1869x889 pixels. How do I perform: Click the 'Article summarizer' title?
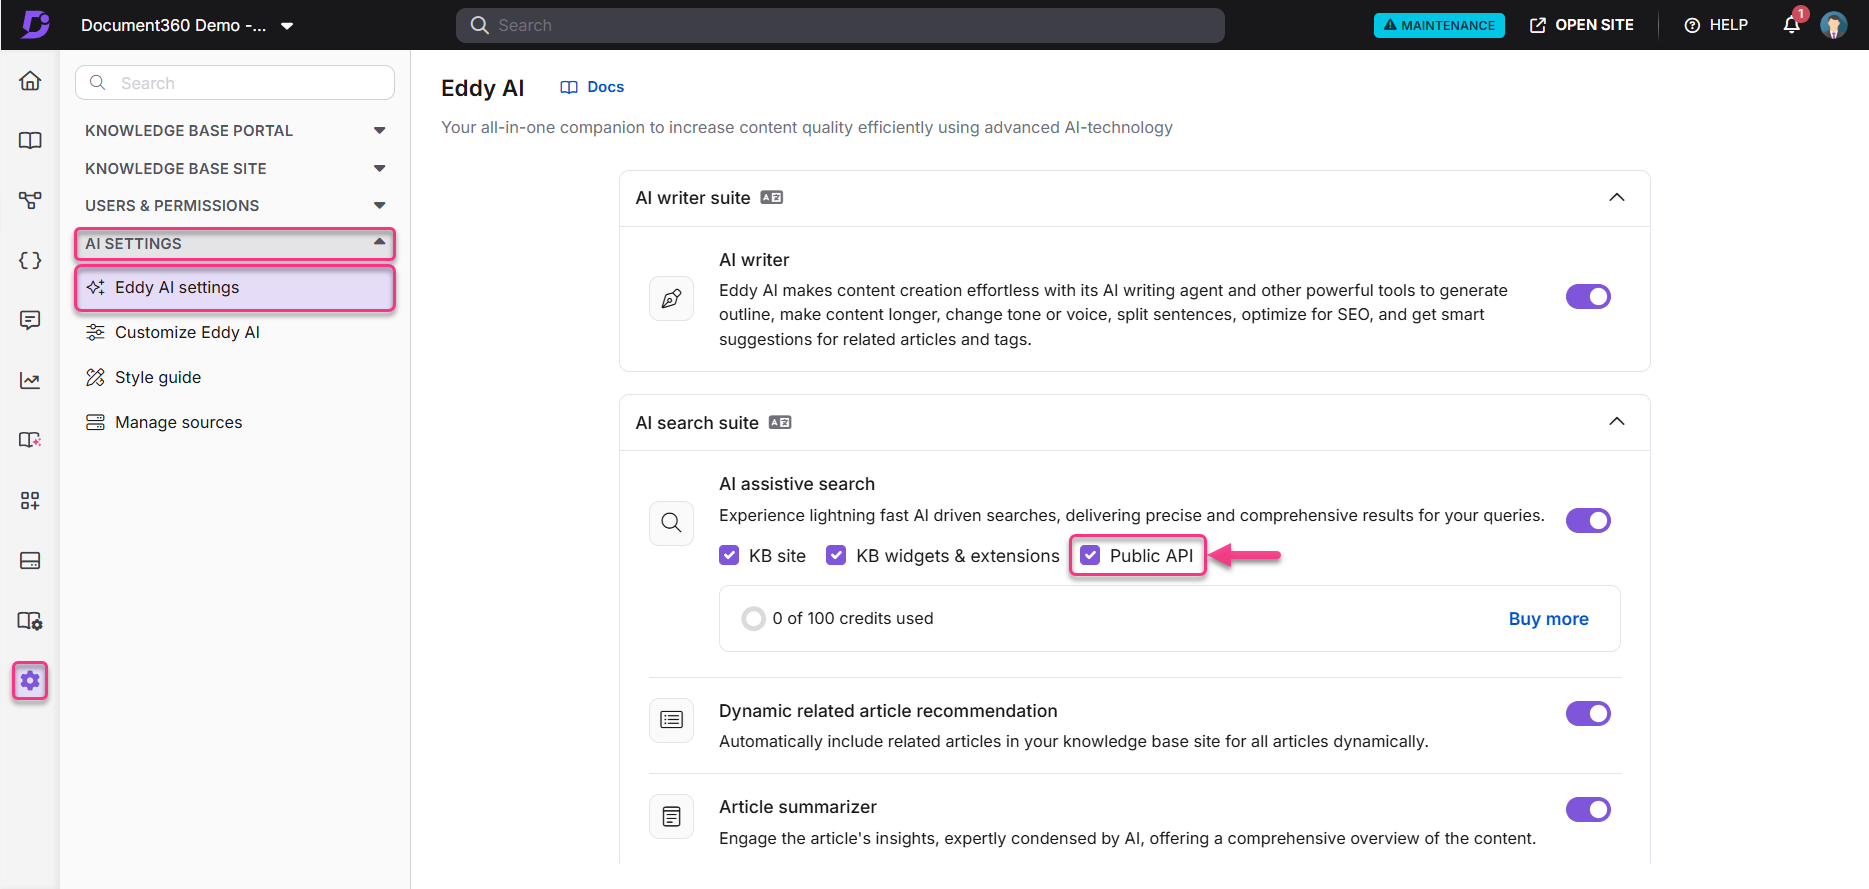click(798, 807)
